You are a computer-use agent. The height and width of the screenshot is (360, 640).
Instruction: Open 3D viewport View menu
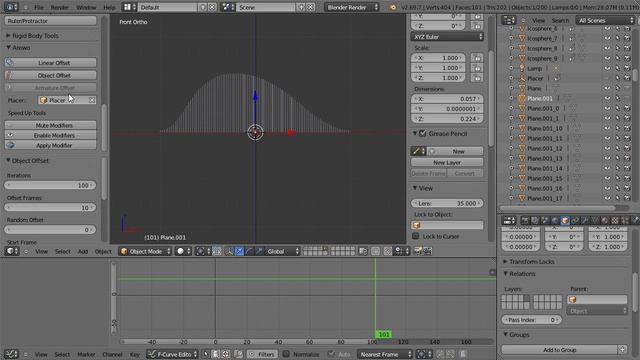(42, 251)
